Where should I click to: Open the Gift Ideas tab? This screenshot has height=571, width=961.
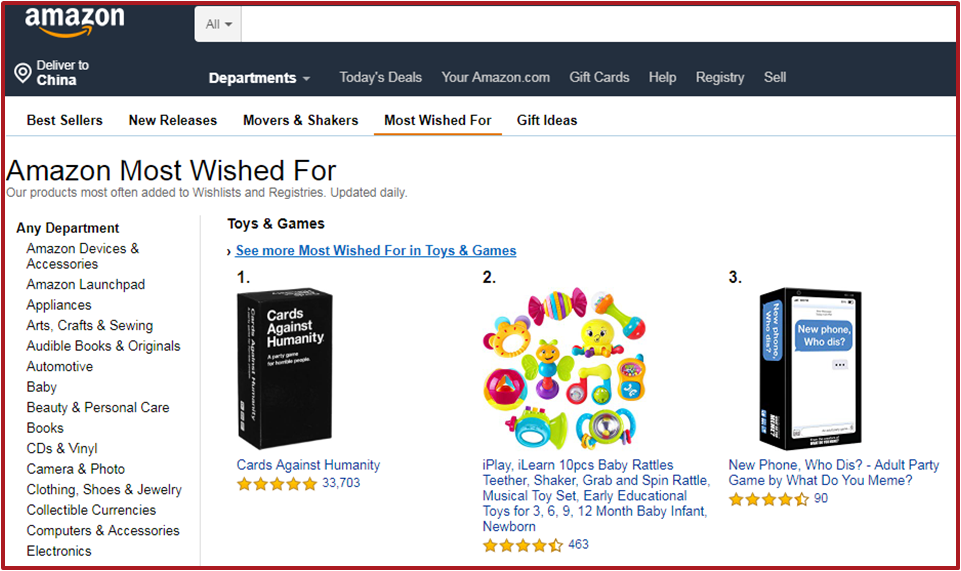tap(547, 120)
